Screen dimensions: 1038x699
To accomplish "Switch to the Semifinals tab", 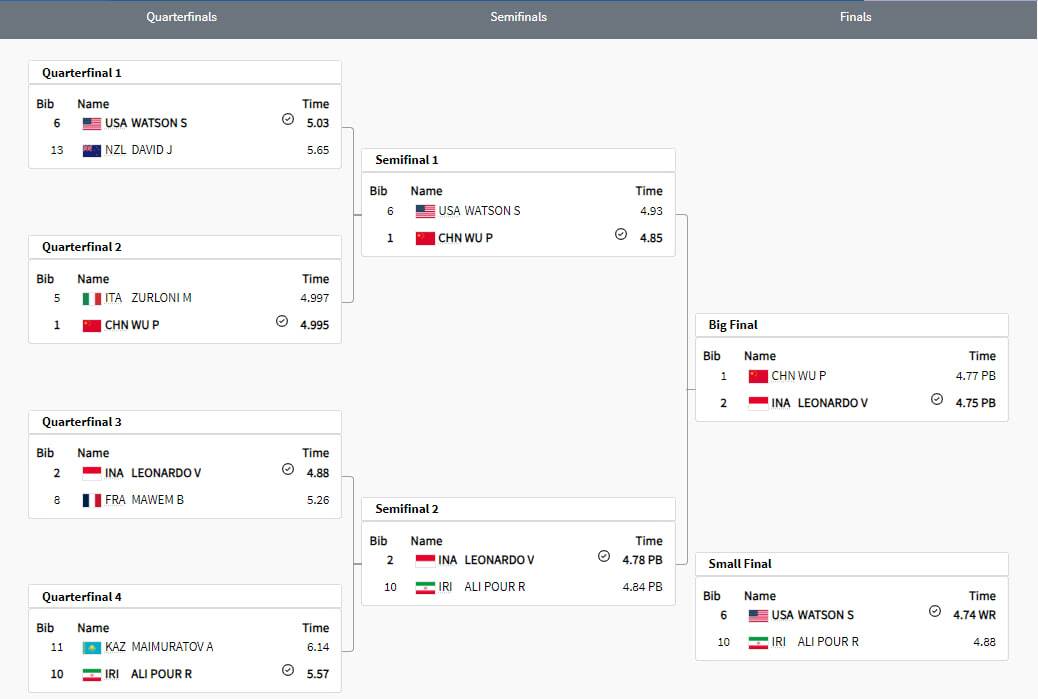I will 518,17.
